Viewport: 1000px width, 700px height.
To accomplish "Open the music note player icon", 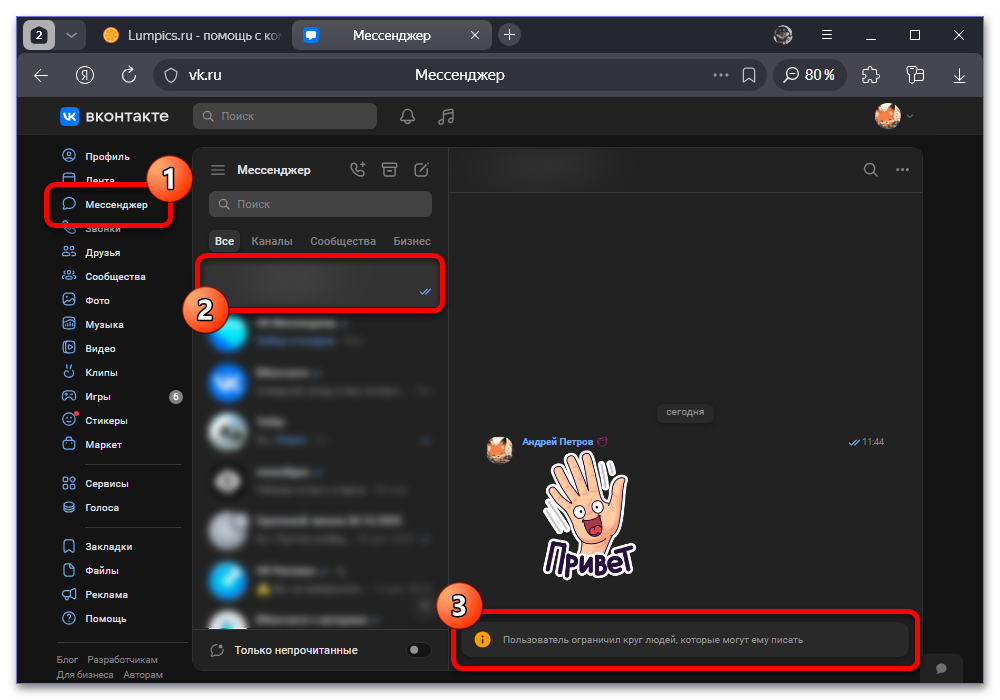I will pos(446,116).
